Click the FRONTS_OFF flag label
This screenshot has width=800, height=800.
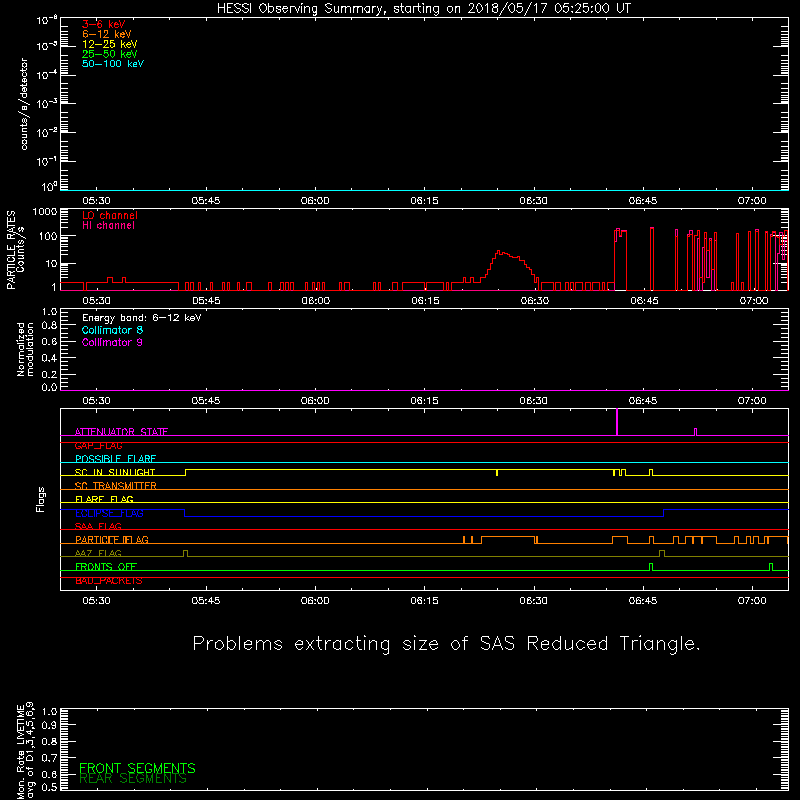[x=106, y=567]
